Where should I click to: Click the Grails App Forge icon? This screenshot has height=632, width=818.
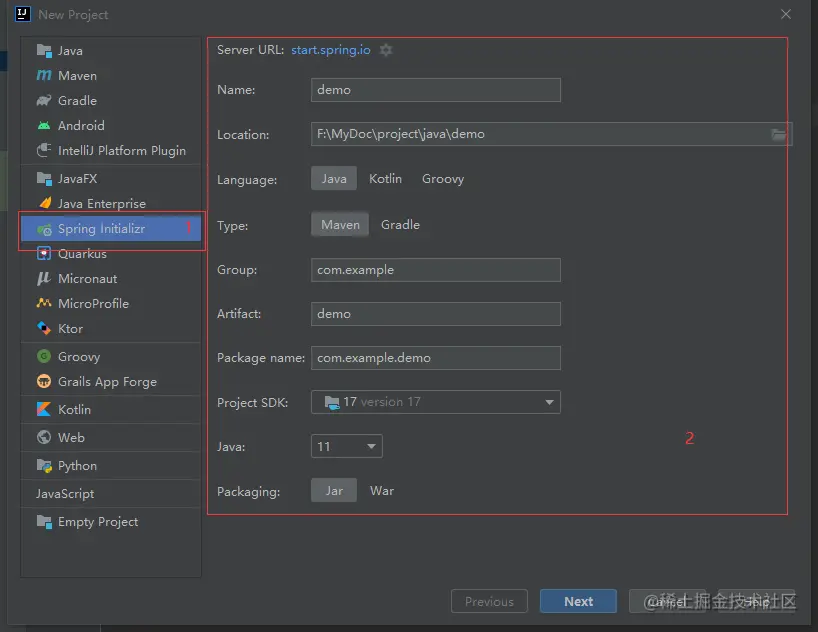(44, 381)
